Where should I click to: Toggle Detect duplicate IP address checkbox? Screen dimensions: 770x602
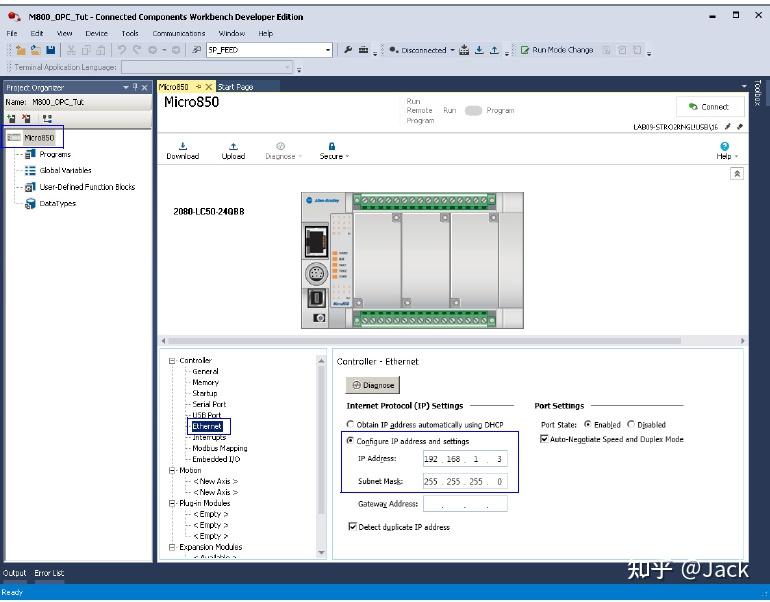point(352,526)
